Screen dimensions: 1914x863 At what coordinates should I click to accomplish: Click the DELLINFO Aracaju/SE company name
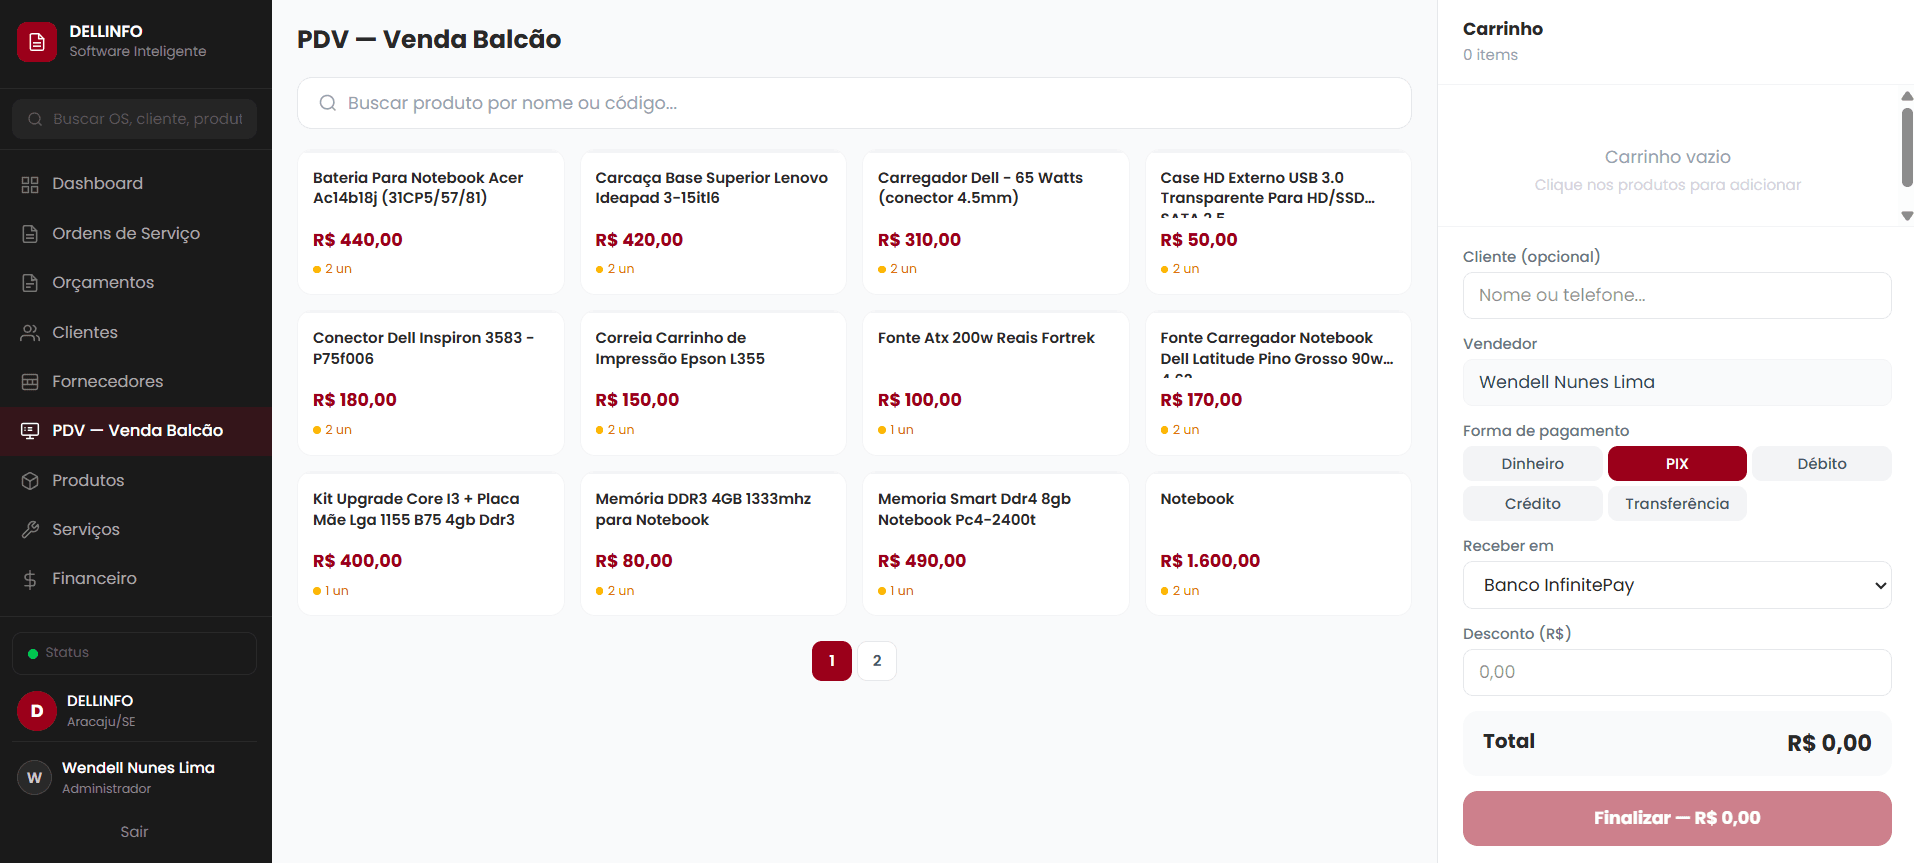point(101,711)
